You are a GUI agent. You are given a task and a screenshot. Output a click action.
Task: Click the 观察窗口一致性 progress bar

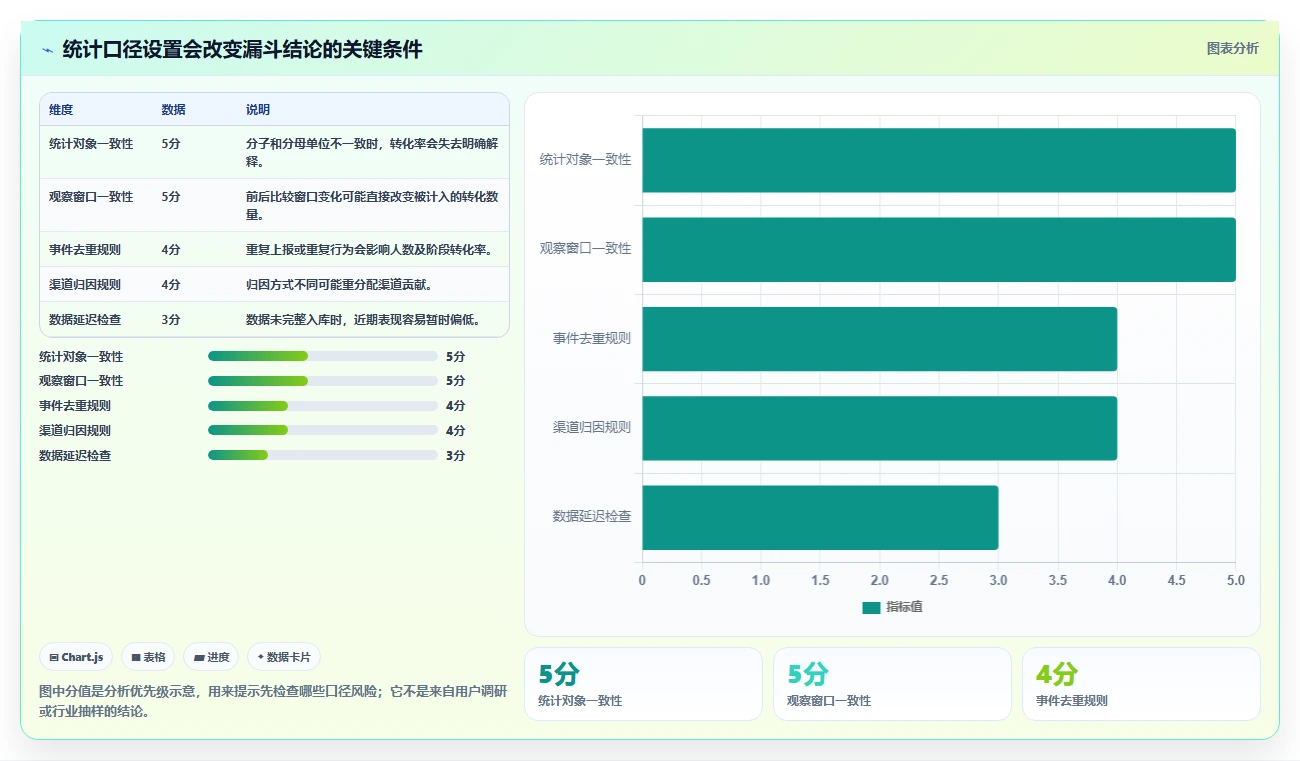[x=323, y=381]
